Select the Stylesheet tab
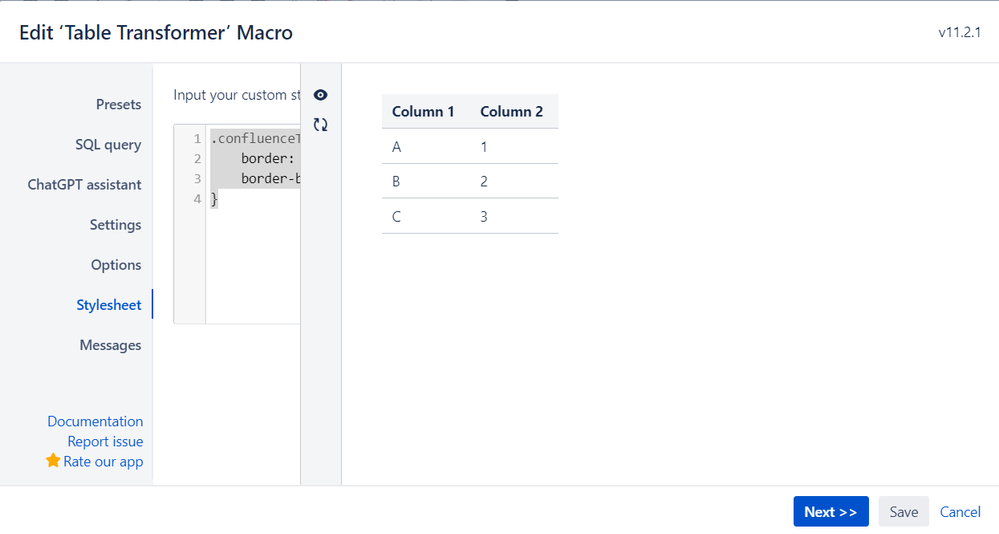The height and width of the screenshot is (534, 999). 109,305
